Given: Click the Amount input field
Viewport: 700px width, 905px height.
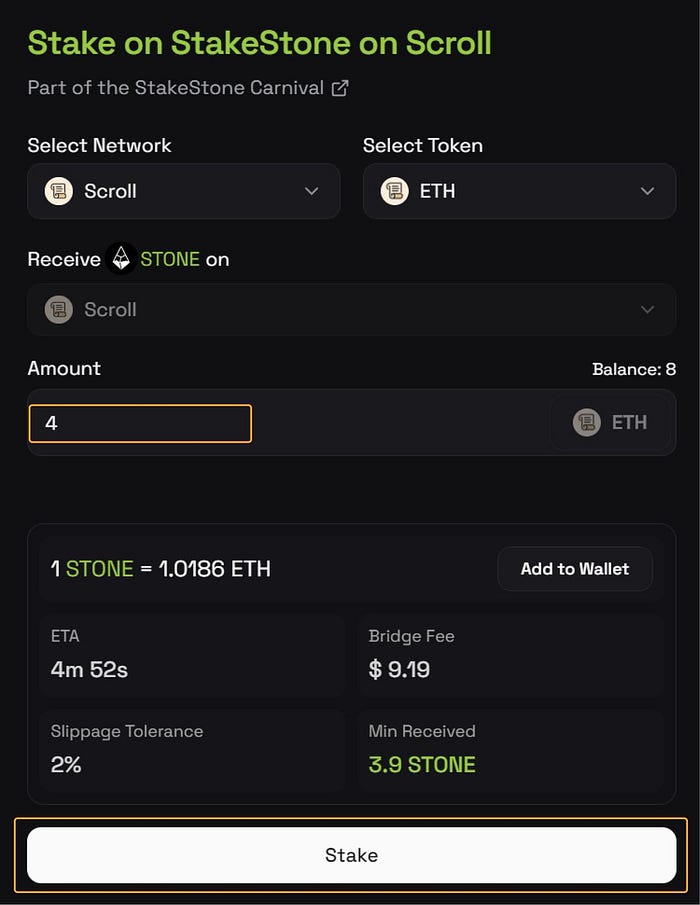Looking at the screenshot, I should click(140, 423).
